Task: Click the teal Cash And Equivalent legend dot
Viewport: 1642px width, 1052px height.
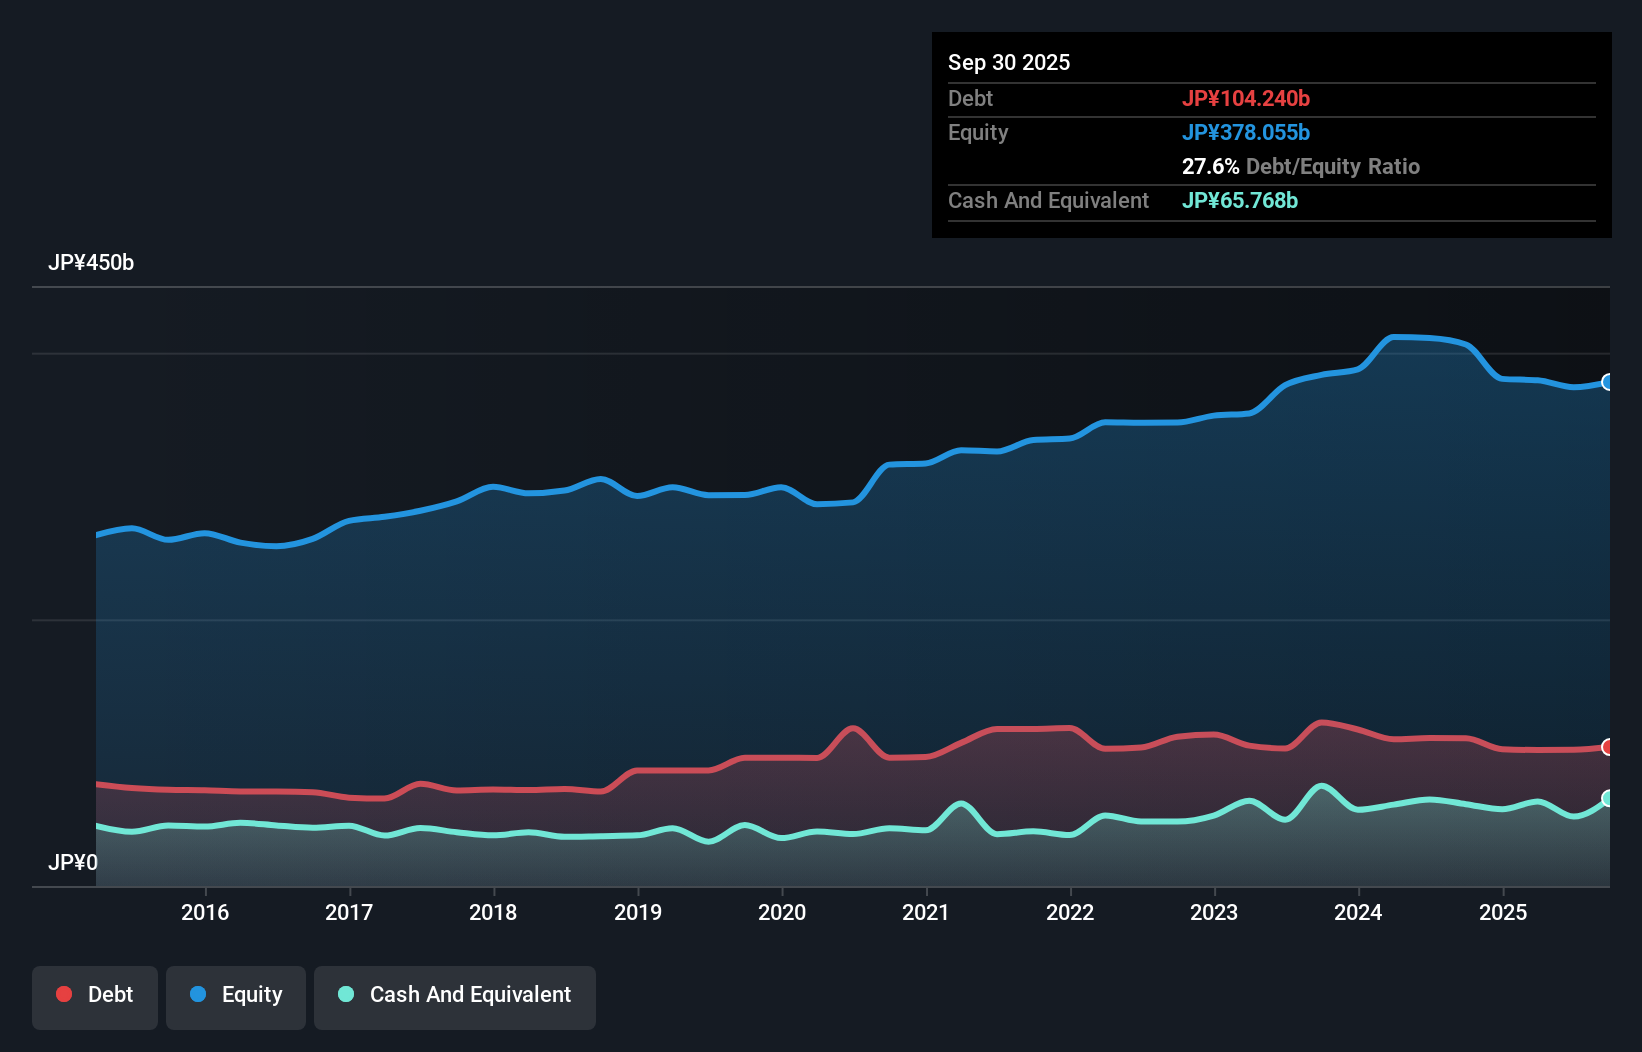Action: pyautogui.click(x=346, y=994)
